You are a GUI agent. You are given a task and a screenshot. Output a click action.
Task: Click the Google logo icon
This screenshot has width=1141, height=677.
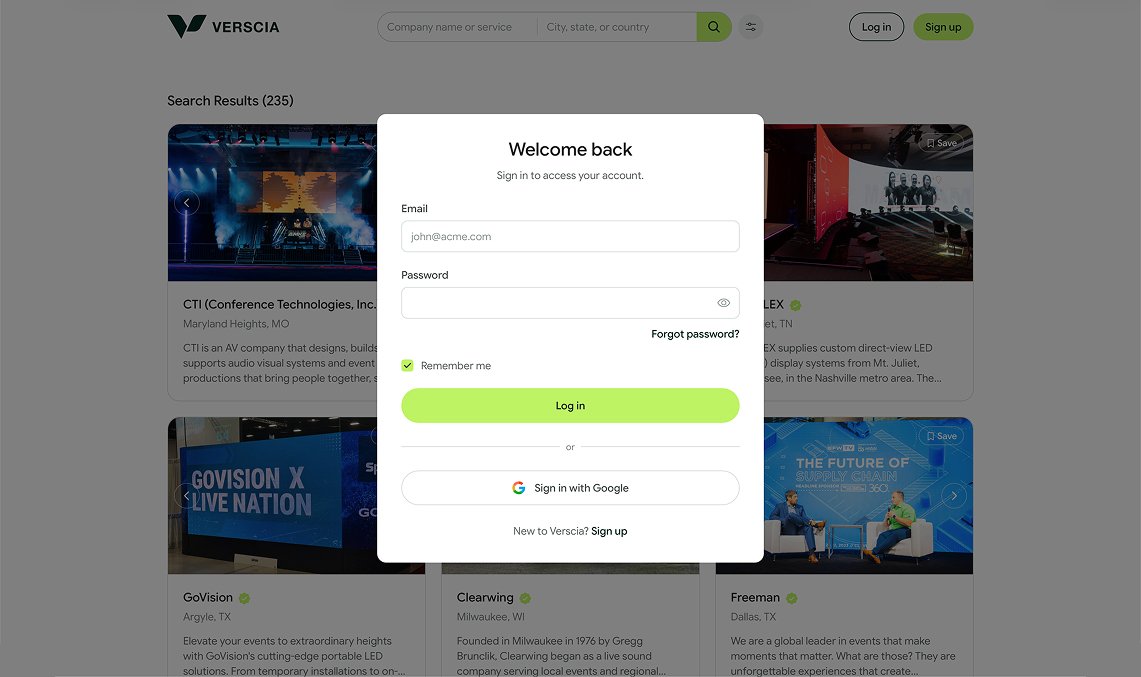[x=519, y=488]
